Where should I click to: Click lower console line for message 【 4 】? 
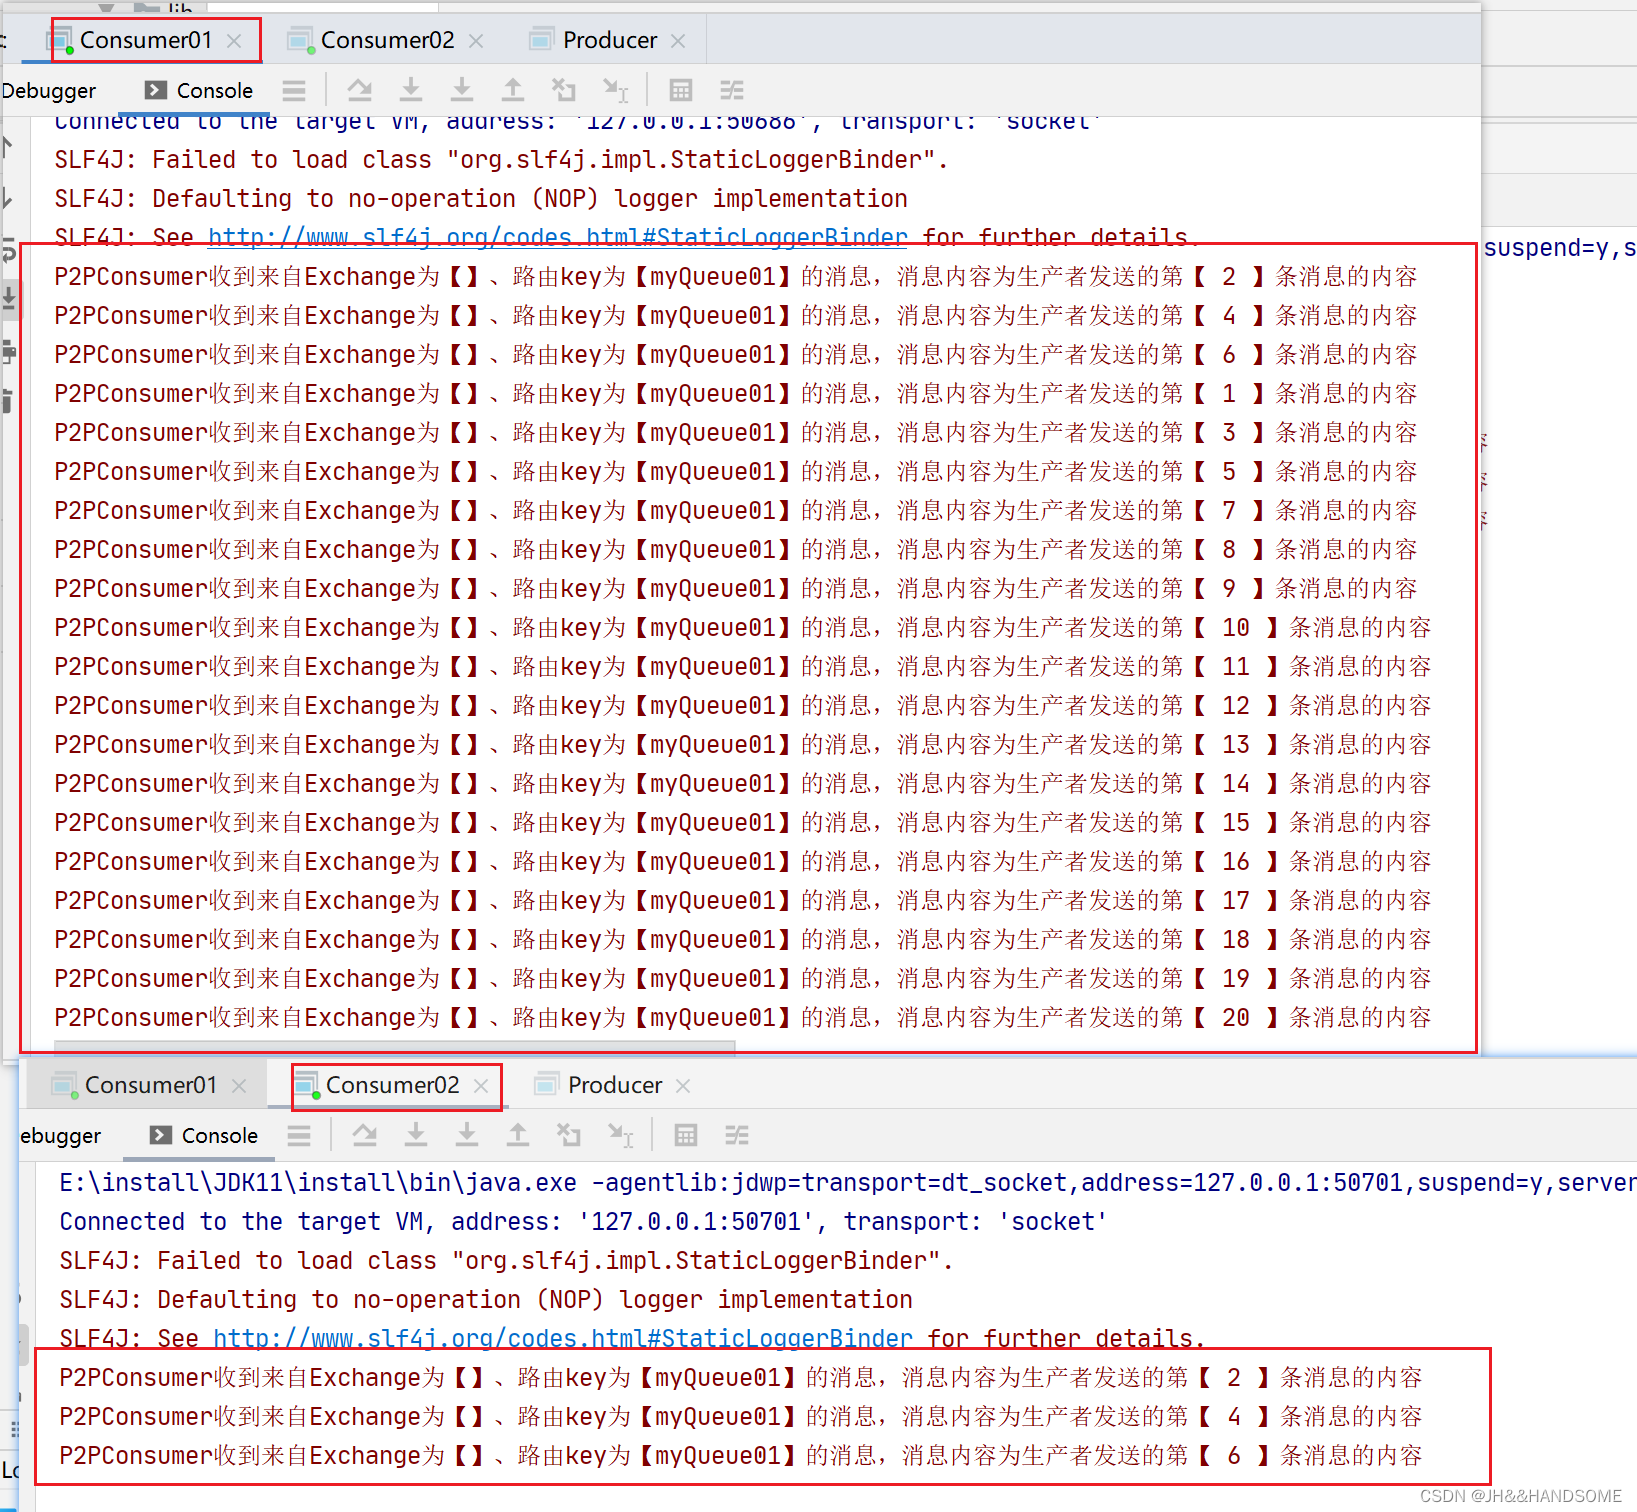pos(741,1417)
